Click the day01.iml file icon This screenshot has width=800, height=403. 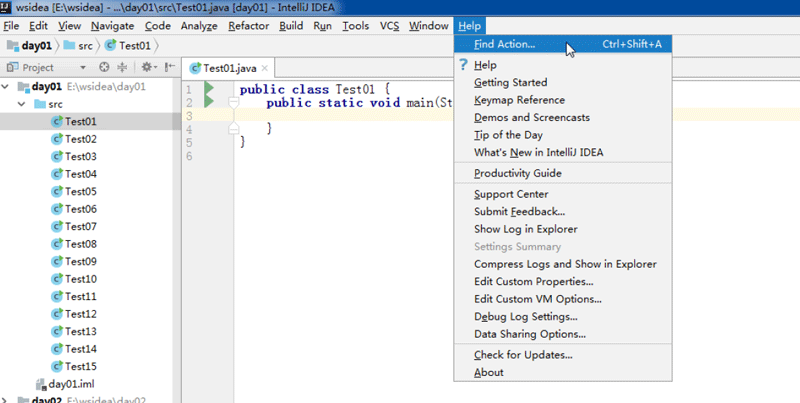pos(41,384)
